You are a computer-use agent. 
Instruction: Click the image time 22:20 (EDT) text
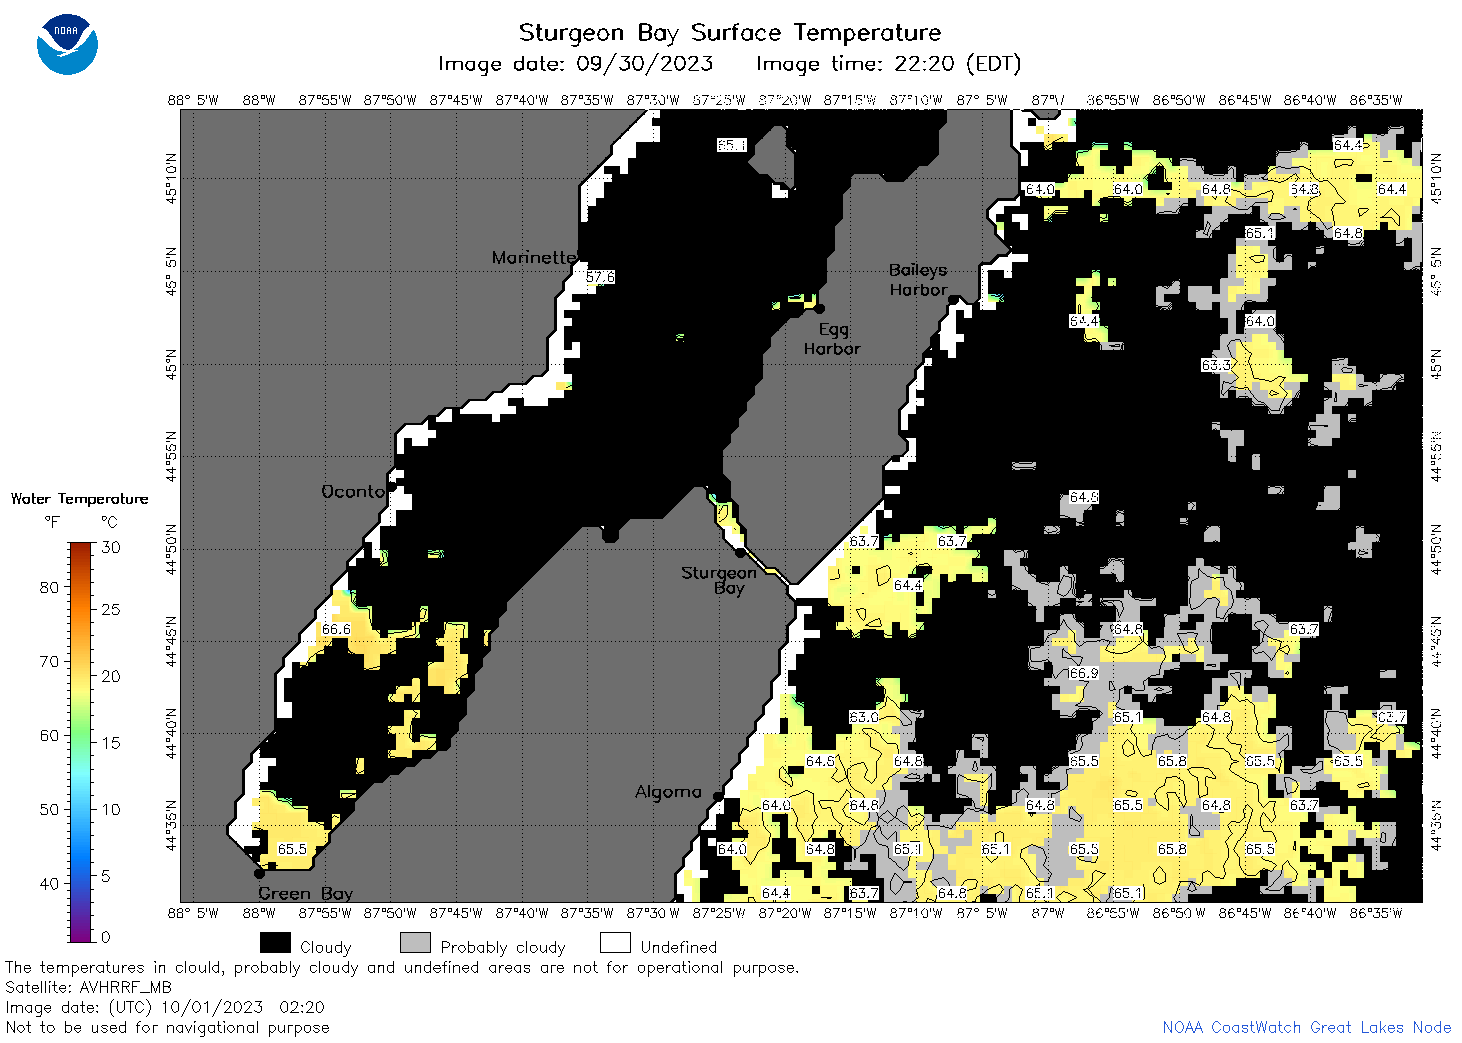(x=889, y=64)
